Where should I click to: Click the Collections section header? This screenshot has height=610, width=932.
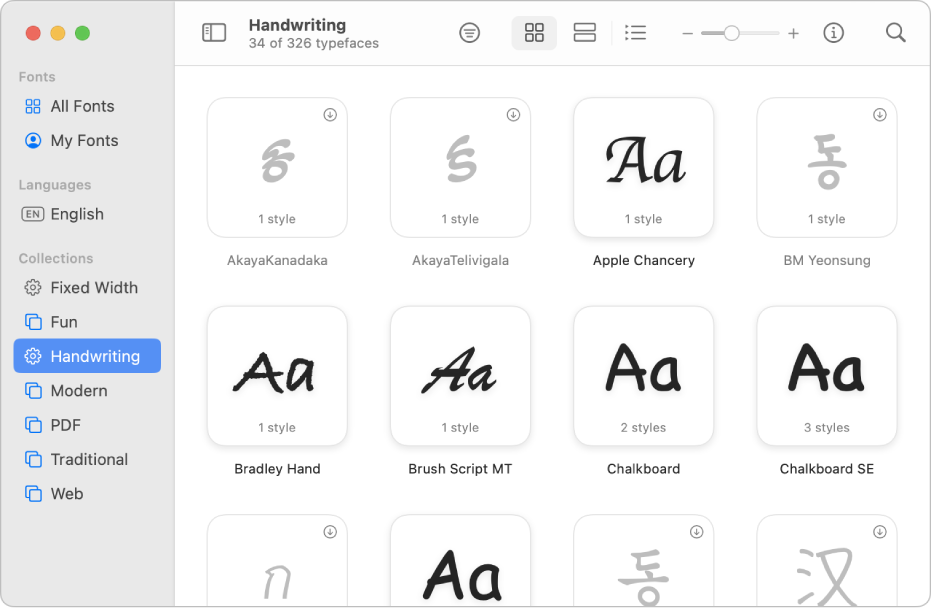coord(56,259)
